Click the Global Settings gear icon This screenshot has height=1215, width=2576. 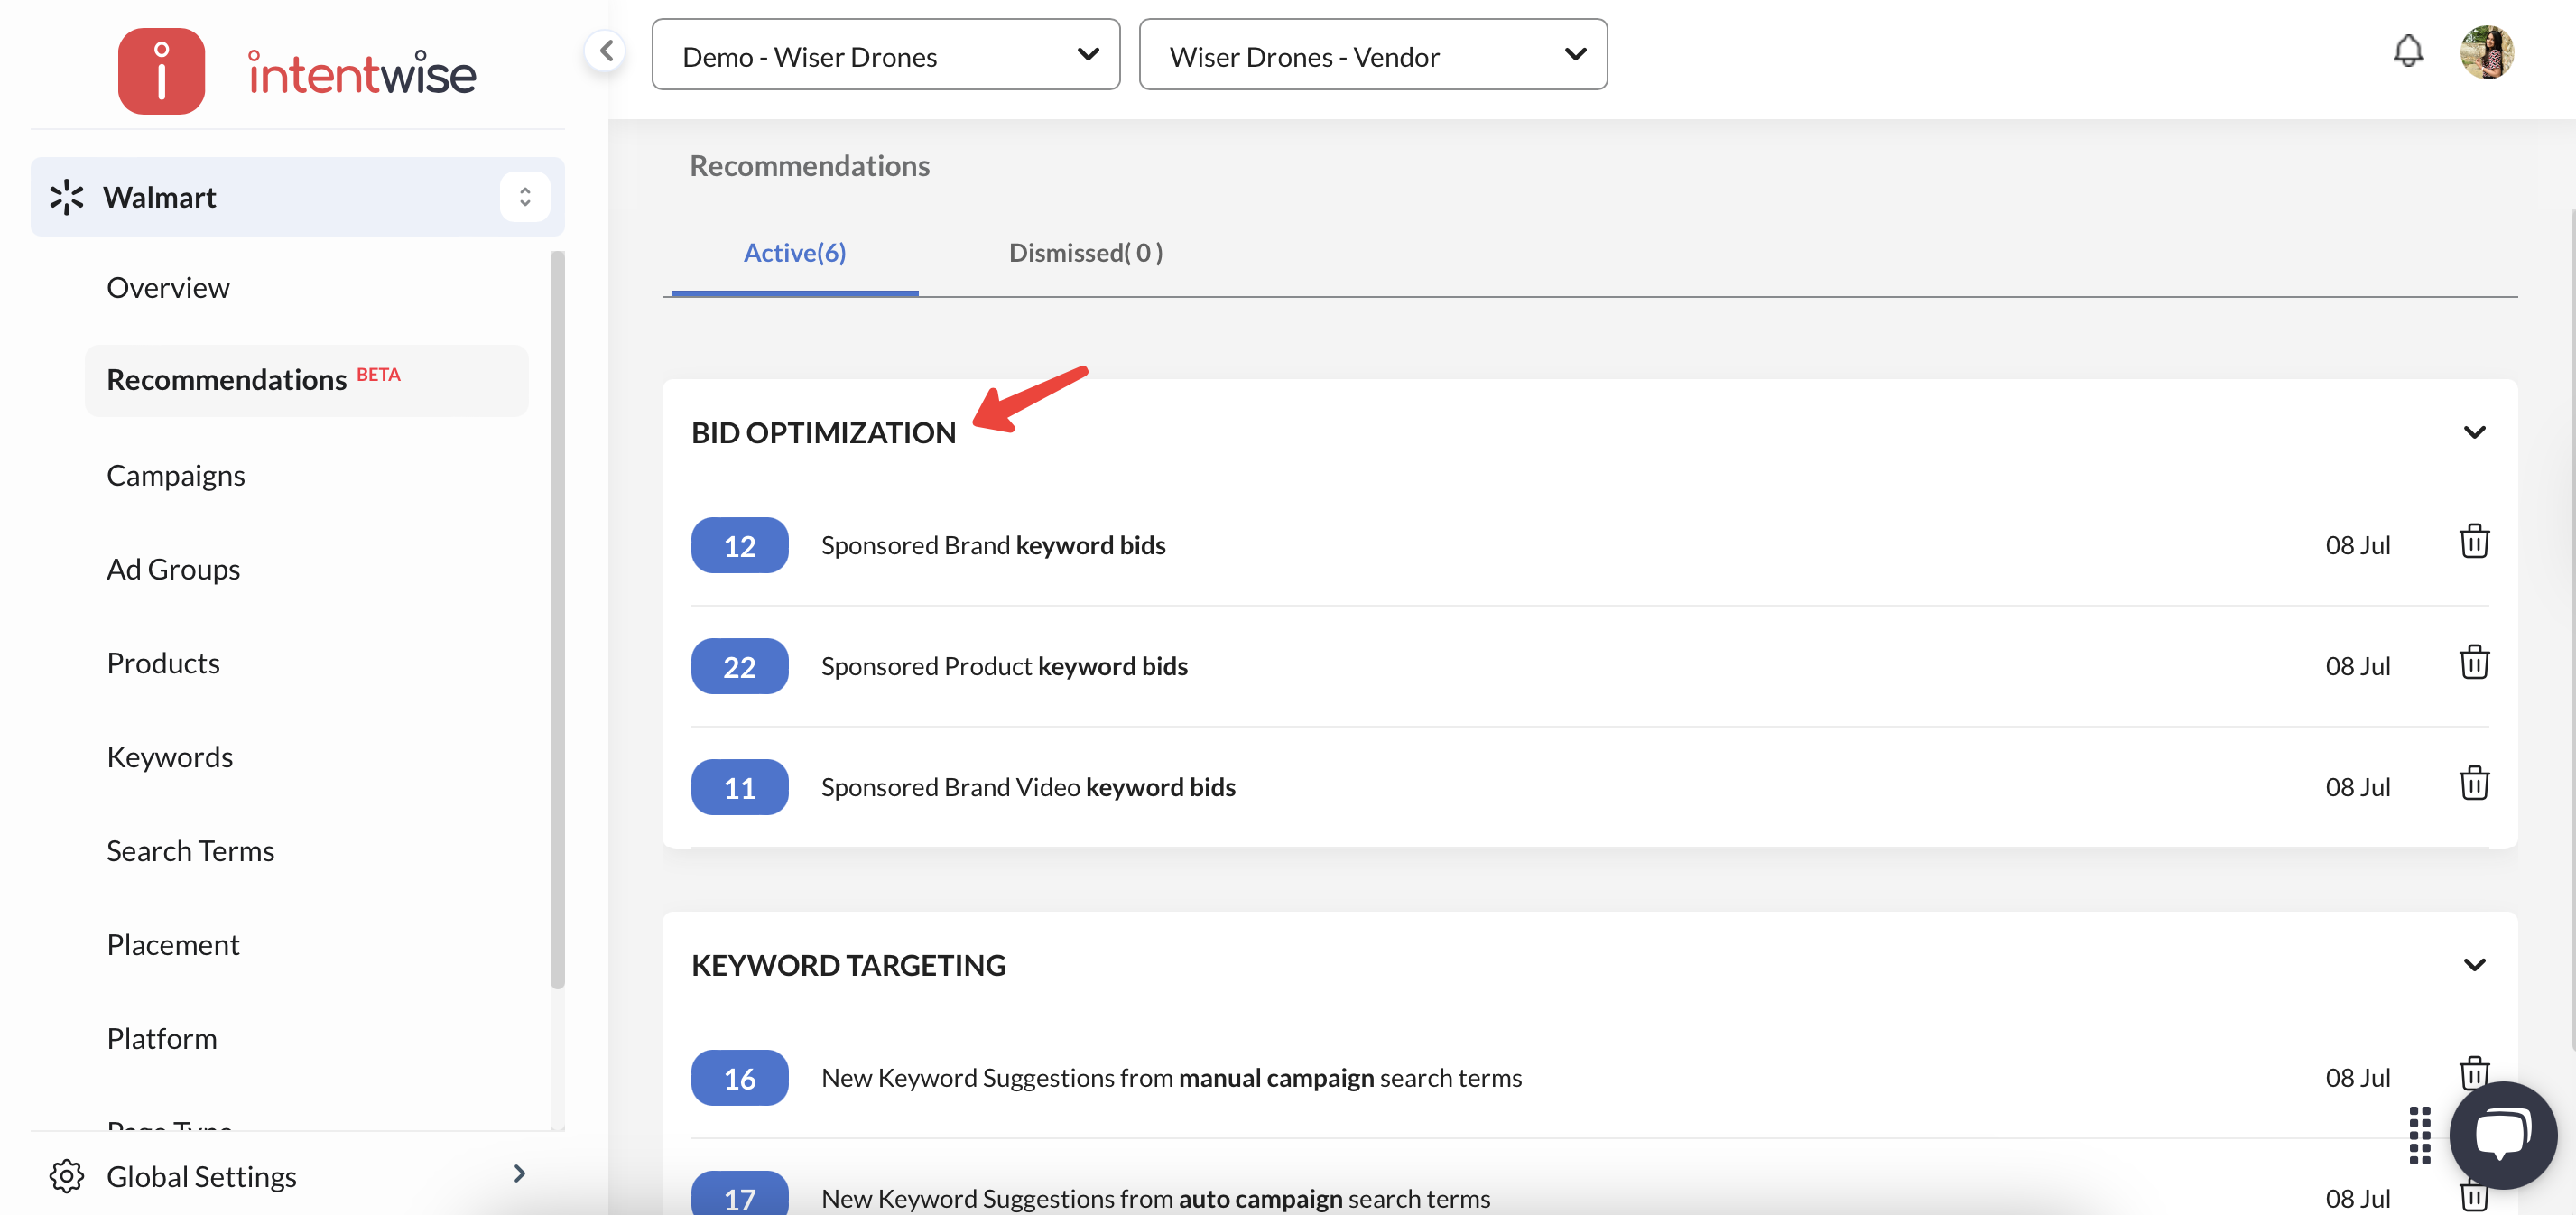[67, 1176]
